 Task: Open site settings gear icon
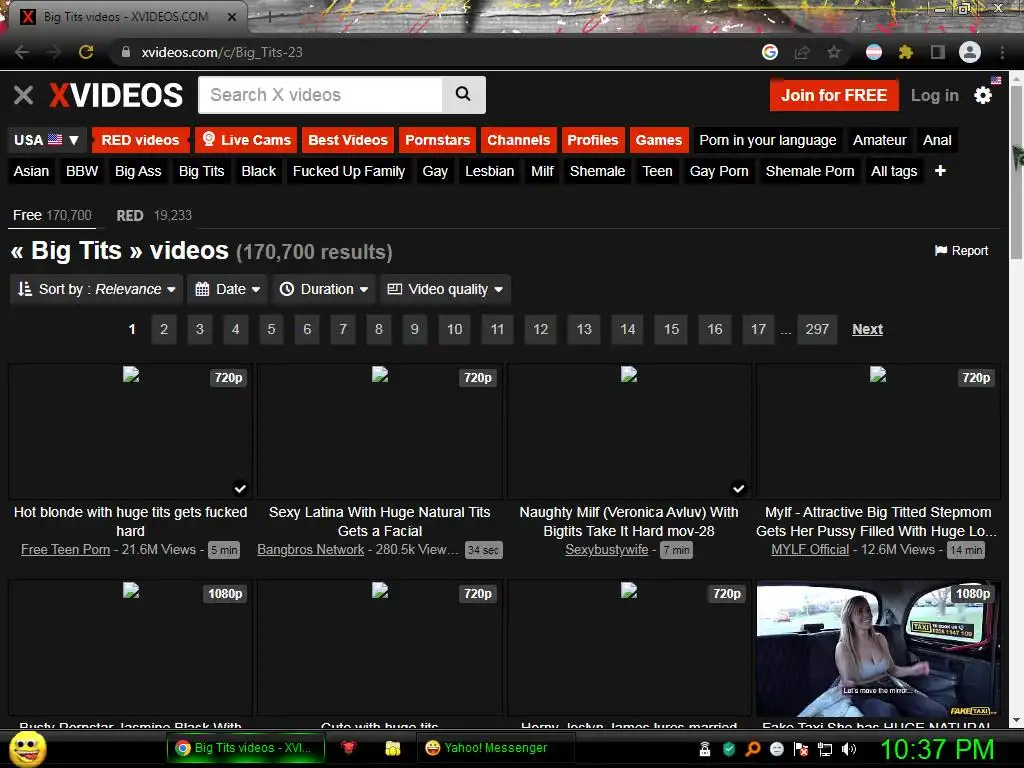tap(983, 95)
